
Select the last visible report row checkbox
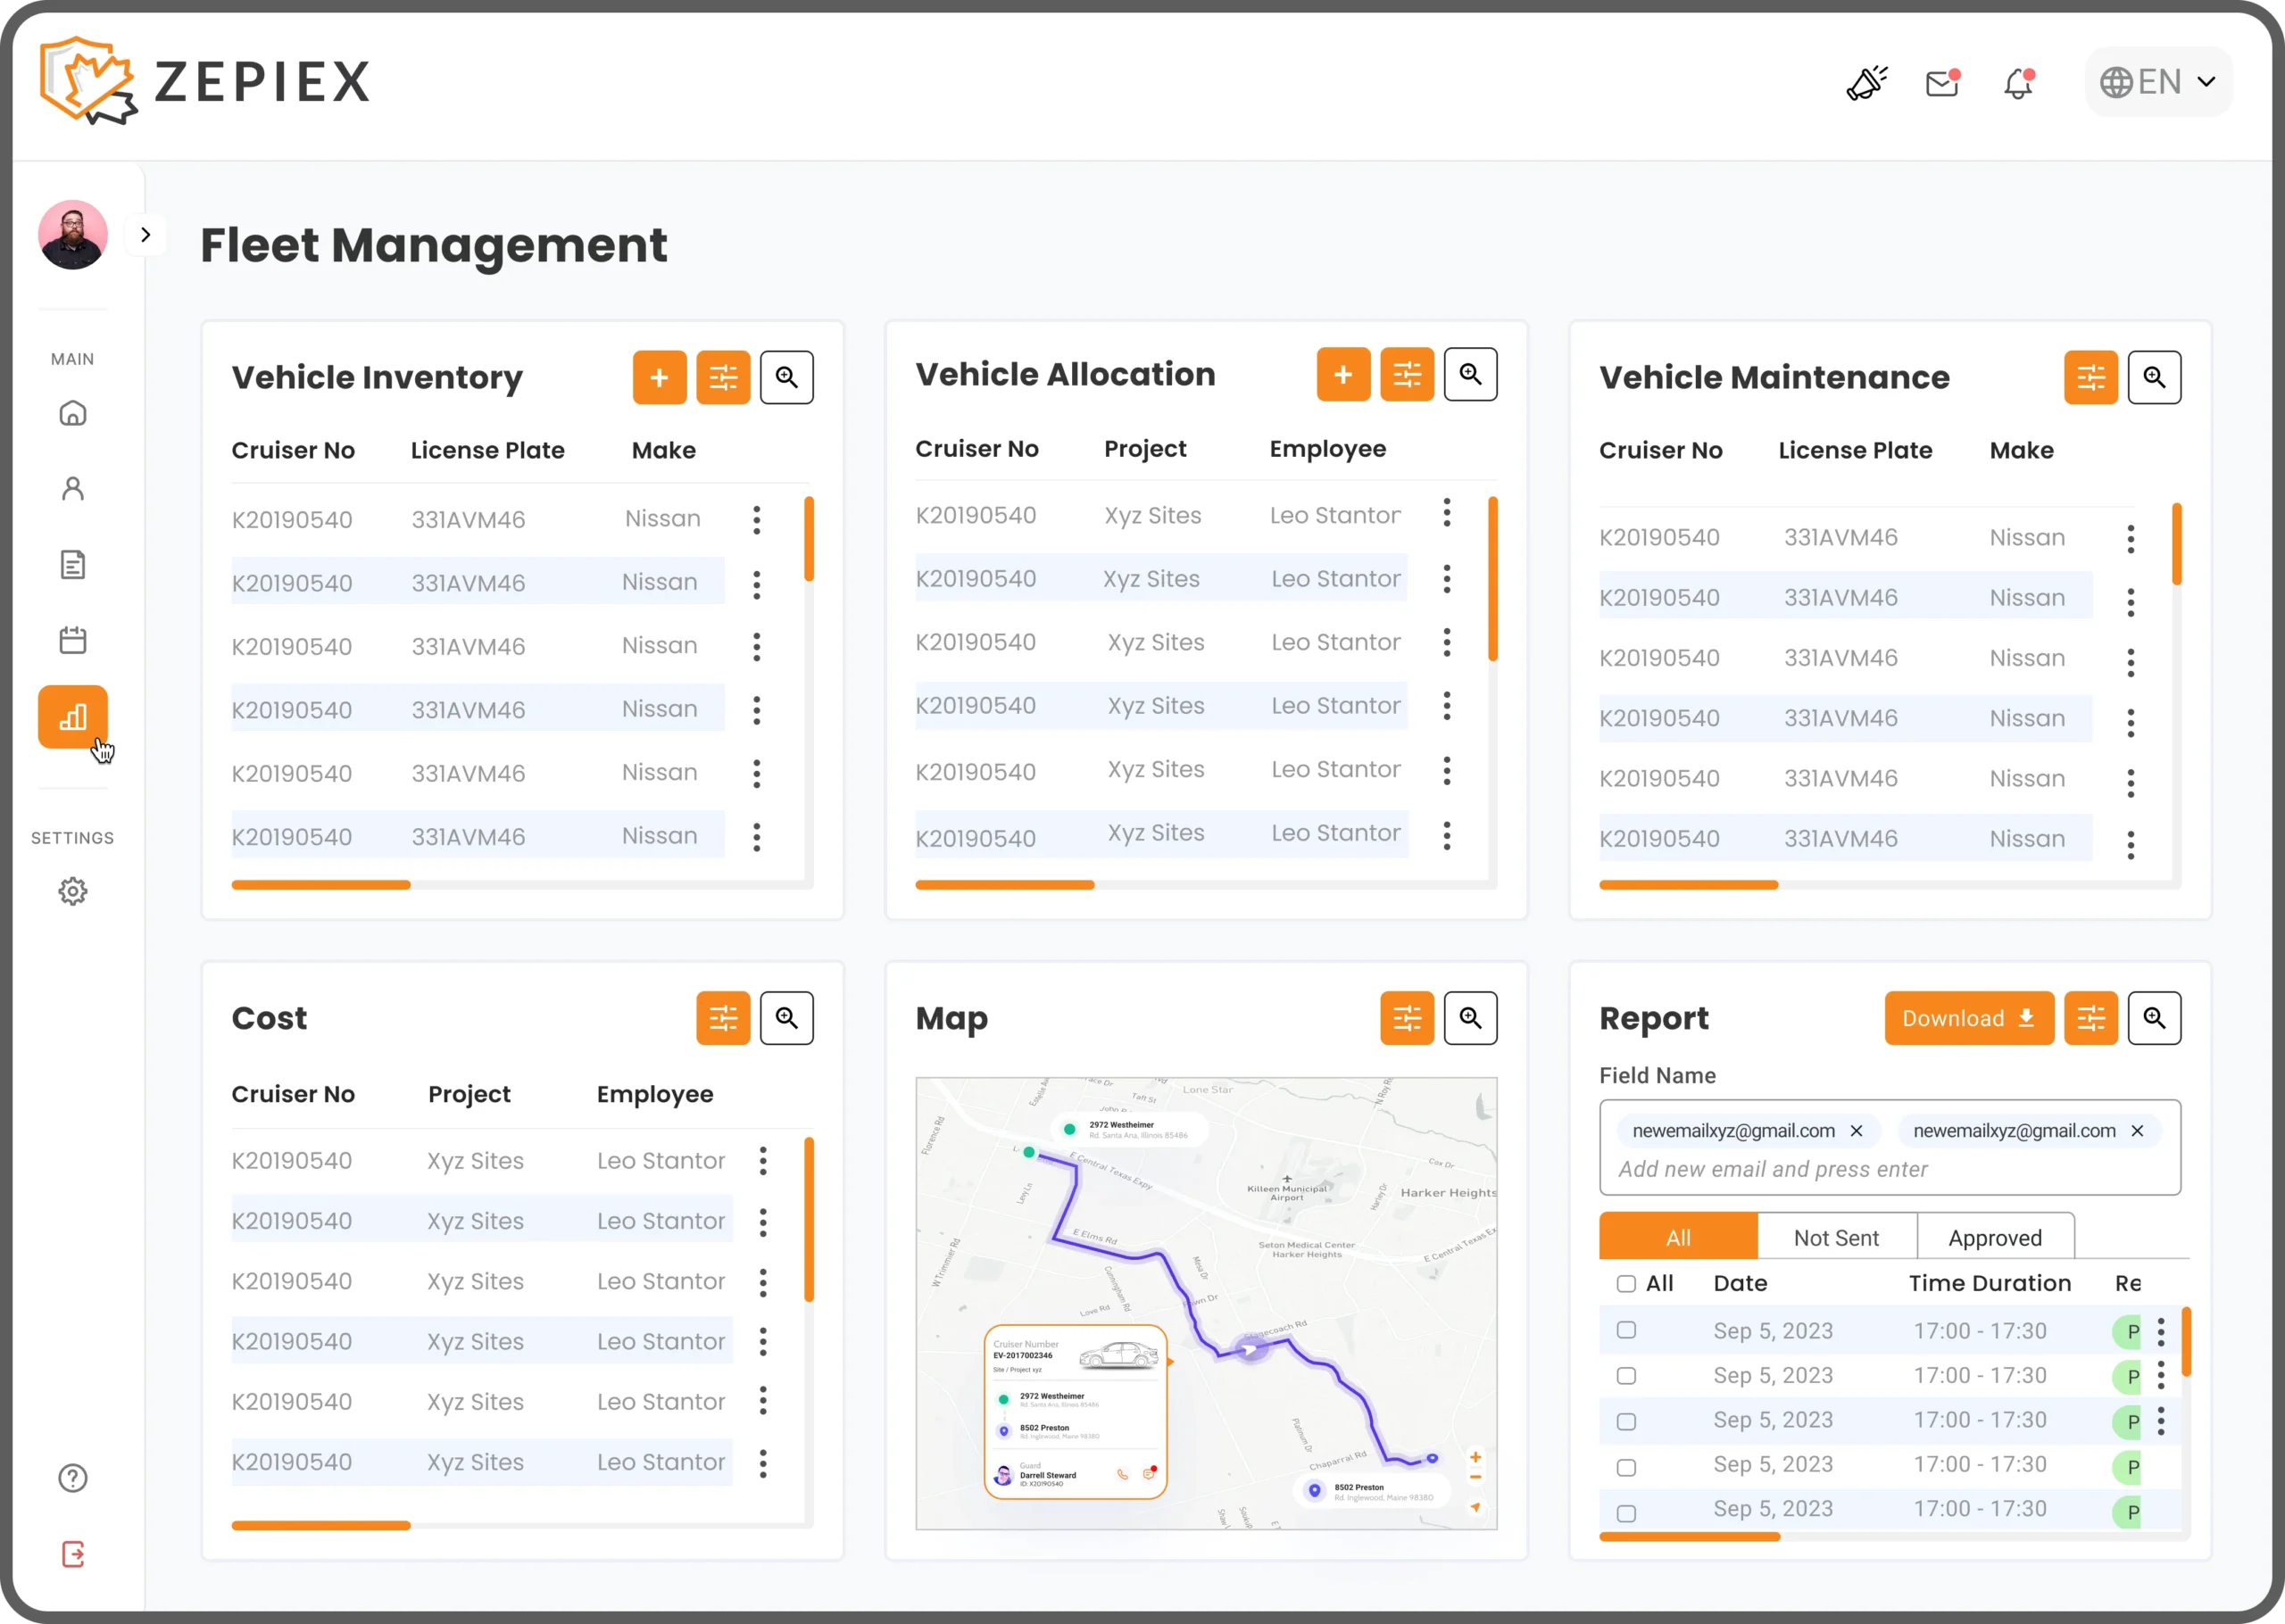(x=1626, y=1513)
